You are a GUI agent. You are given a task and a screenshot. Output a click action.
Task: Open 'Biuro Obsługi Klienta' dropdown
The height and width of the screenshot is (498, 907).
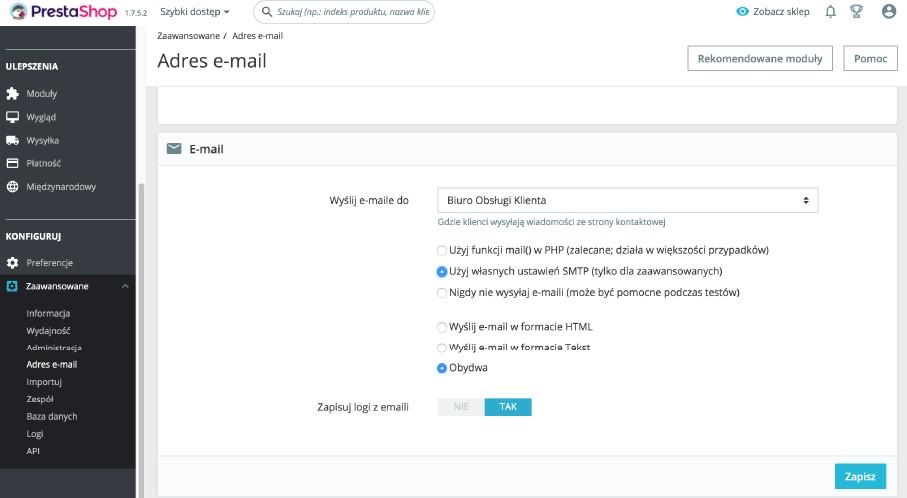[627, 200]
